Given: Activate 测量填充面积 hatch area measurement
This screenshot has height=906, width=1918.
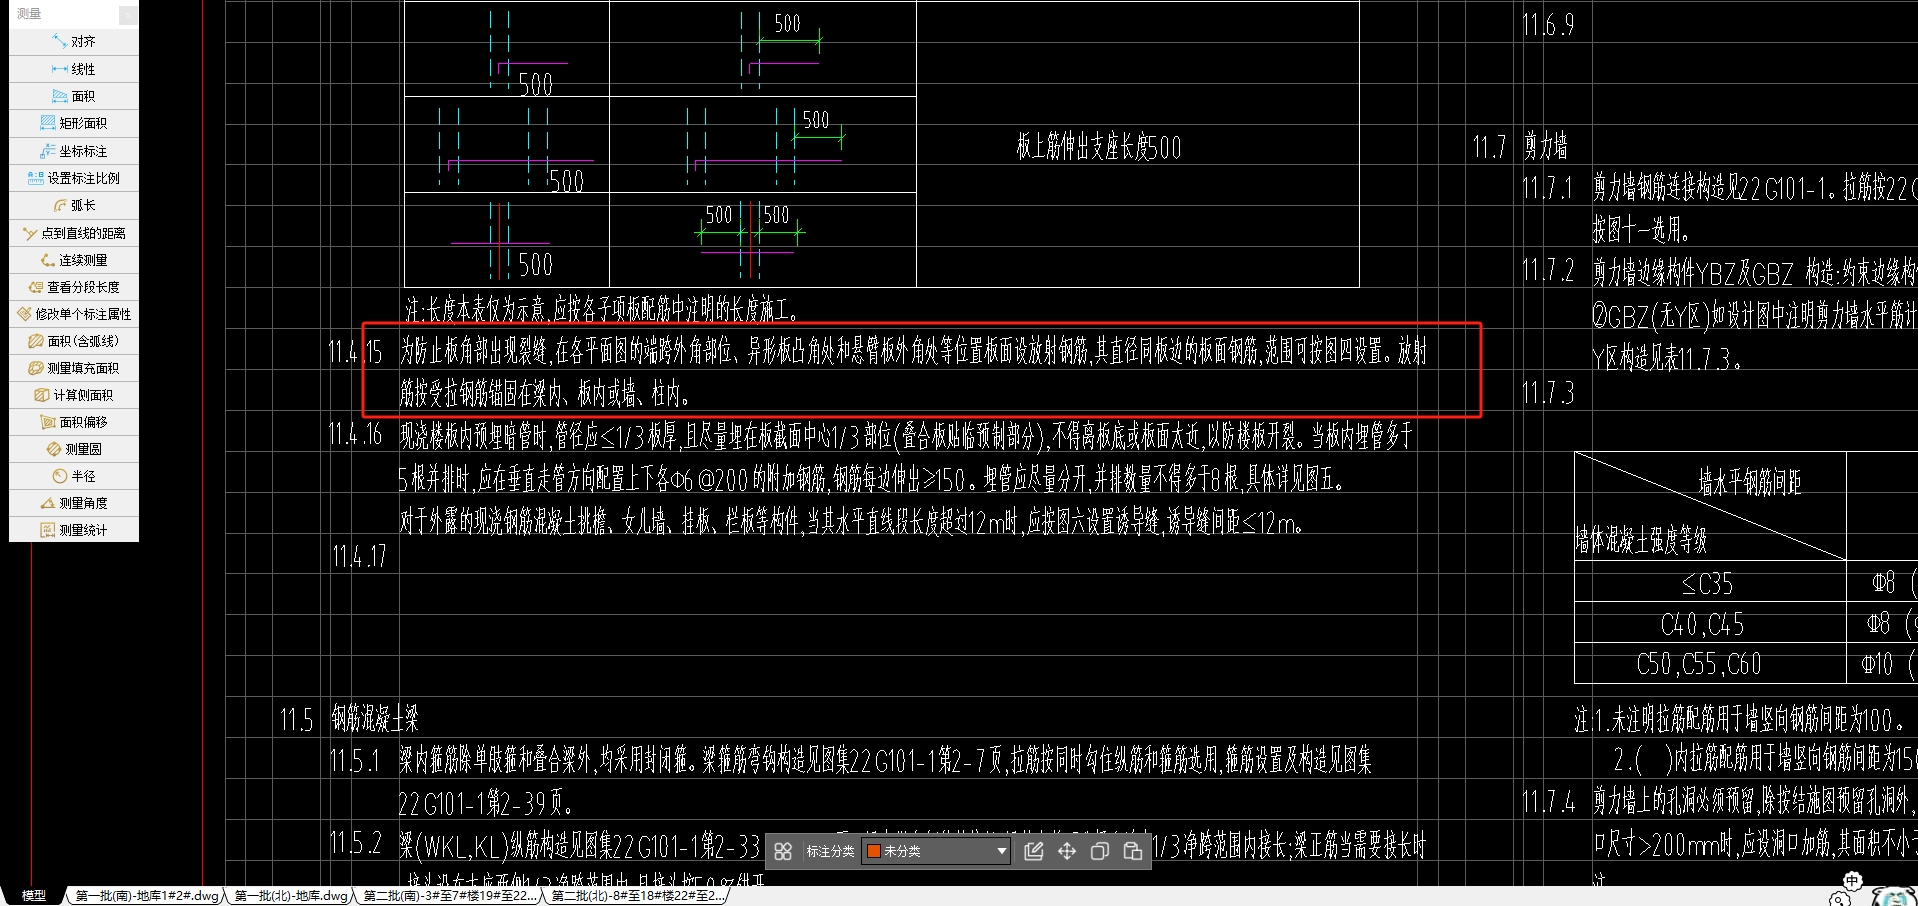Looking at the screenshot, I should pyautogui.click(x=74, y=368).
